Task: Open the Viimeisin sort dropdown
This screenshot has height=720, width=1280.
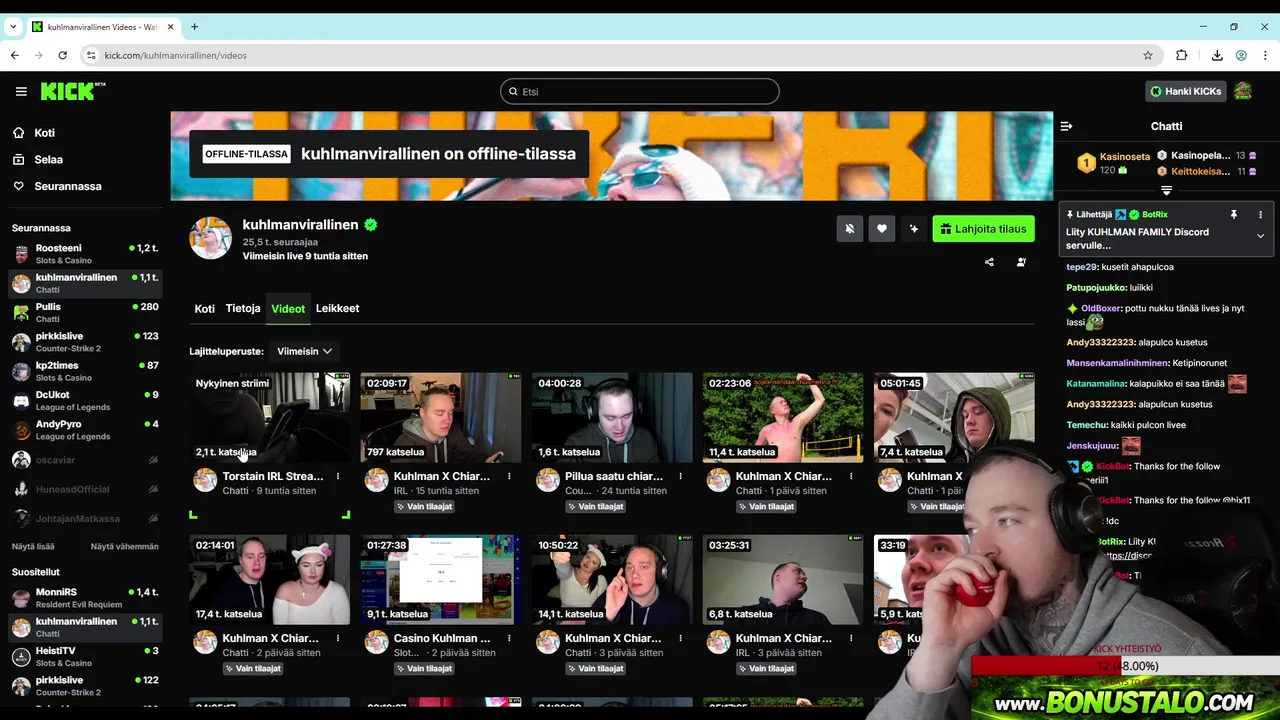Action: pos(304,351)
